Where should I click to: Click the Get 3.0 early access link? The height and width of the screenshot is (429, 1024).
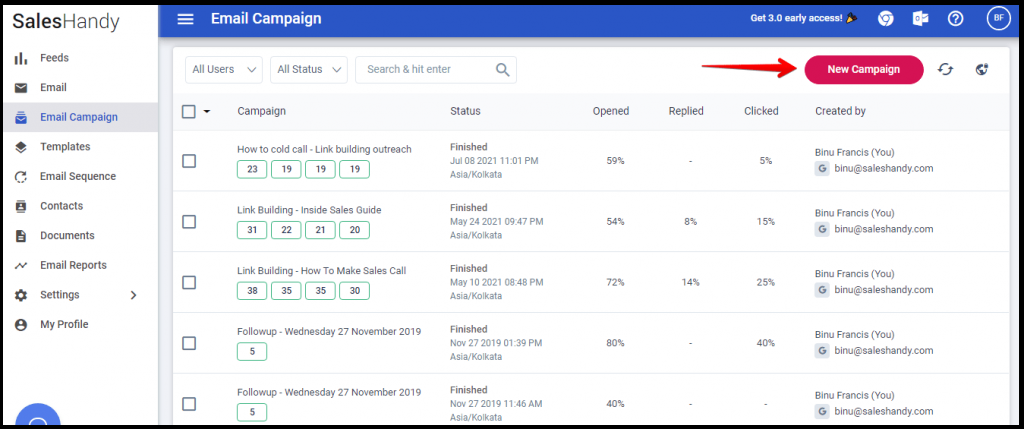804,18
